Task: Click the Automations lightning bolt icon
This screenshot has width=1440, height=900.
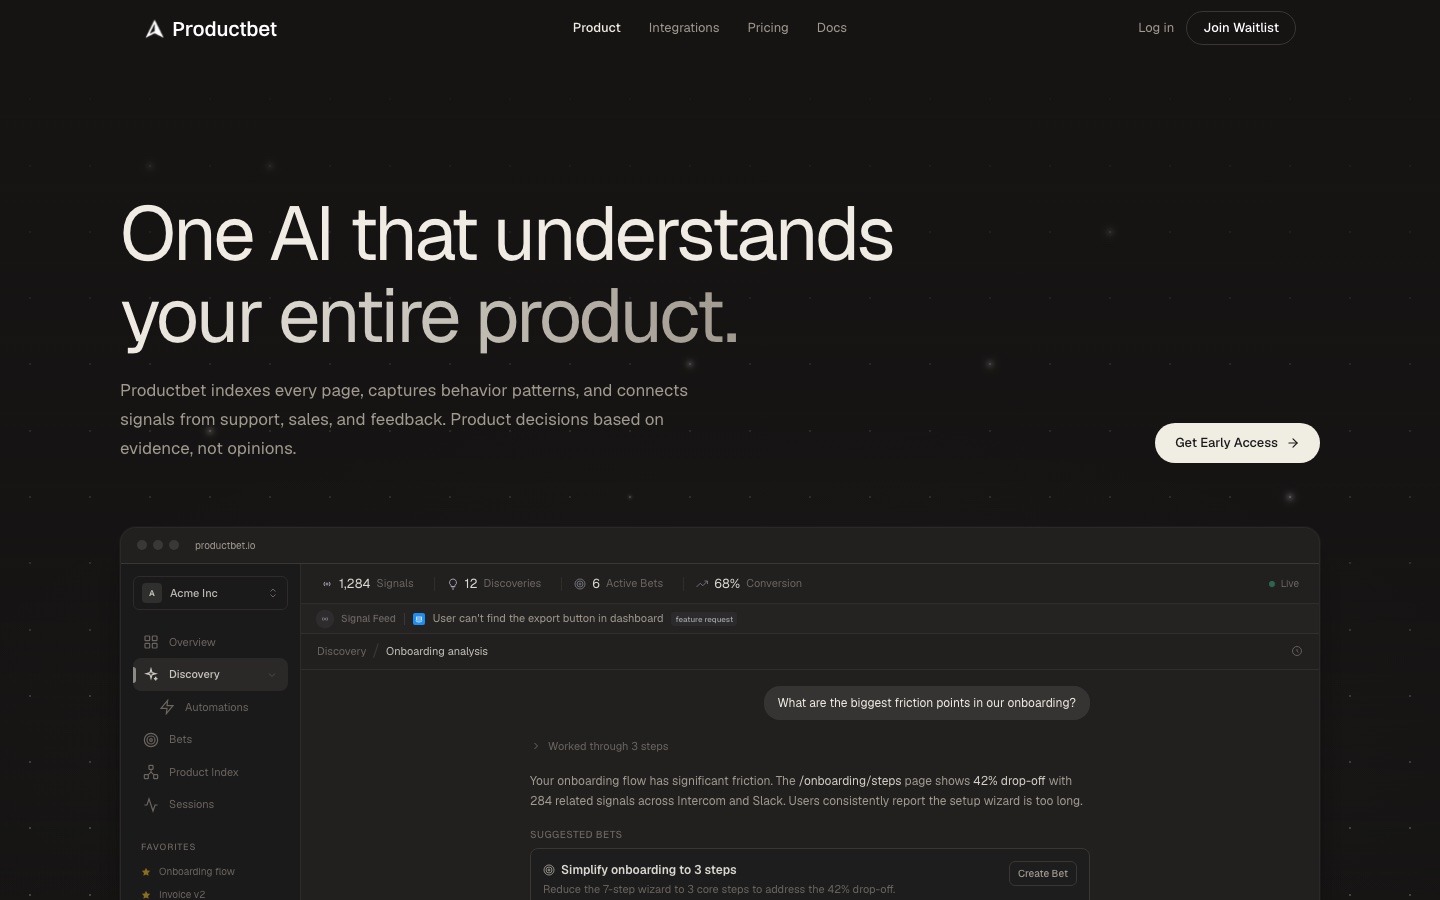Action: coord(167,707)
